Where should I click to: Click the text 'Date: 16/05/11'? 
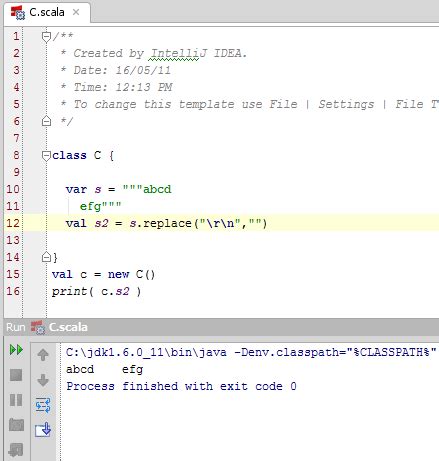click(122, 70)
